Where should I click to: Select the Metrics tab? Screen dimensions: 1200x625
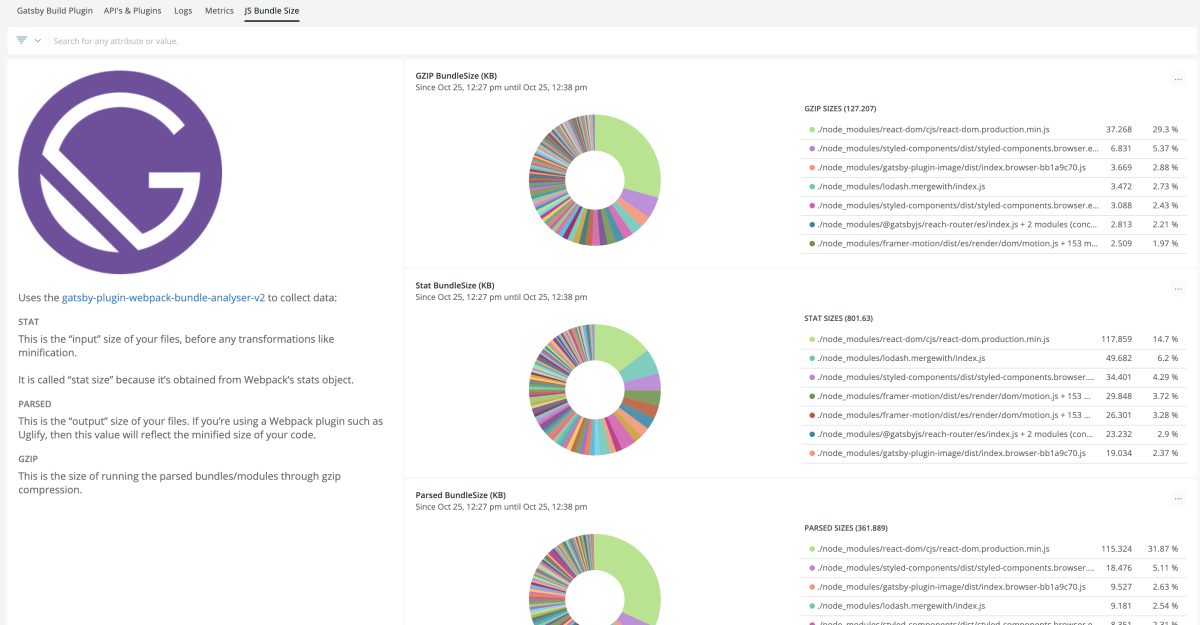pyautogui.click(x=219, y=11)
